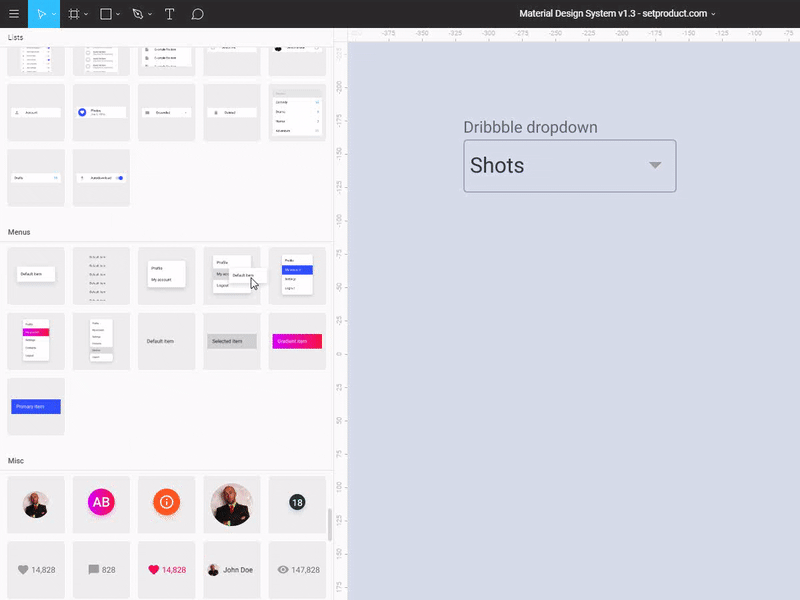
Task: Expand the Frame tool dropdown arrow
Action: (87, 14)
